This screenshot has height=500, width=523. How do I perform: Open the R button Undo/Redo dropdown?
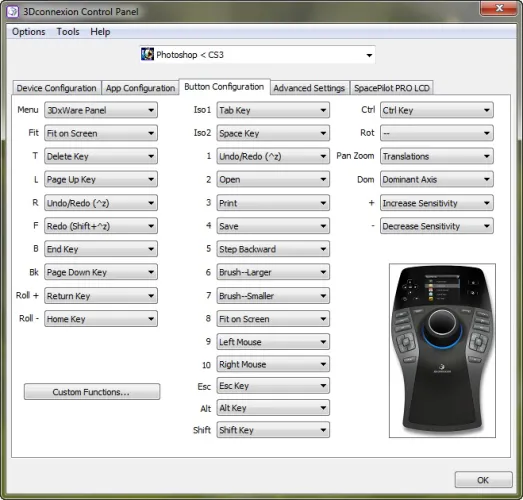point(101,203)
